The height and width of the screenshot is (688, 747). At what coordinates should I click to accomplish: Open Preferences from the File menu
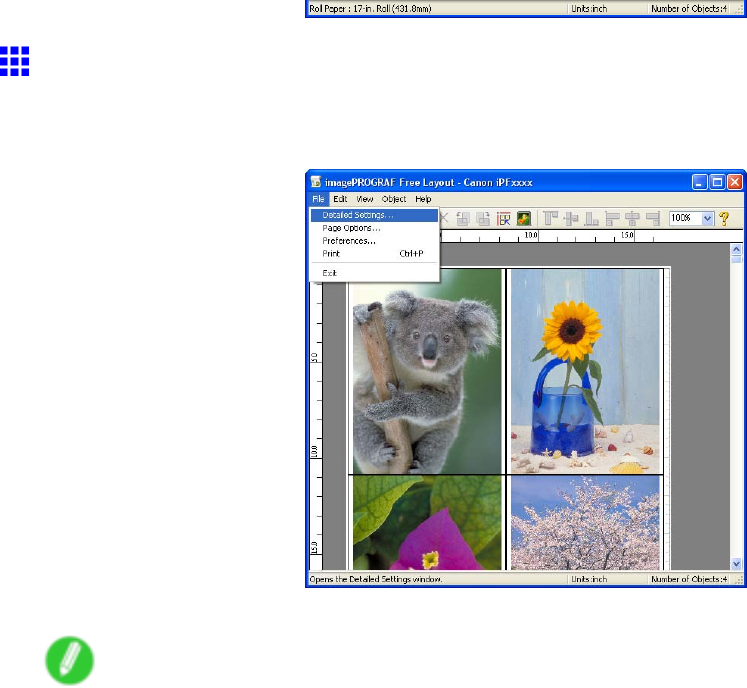point(348,241)
